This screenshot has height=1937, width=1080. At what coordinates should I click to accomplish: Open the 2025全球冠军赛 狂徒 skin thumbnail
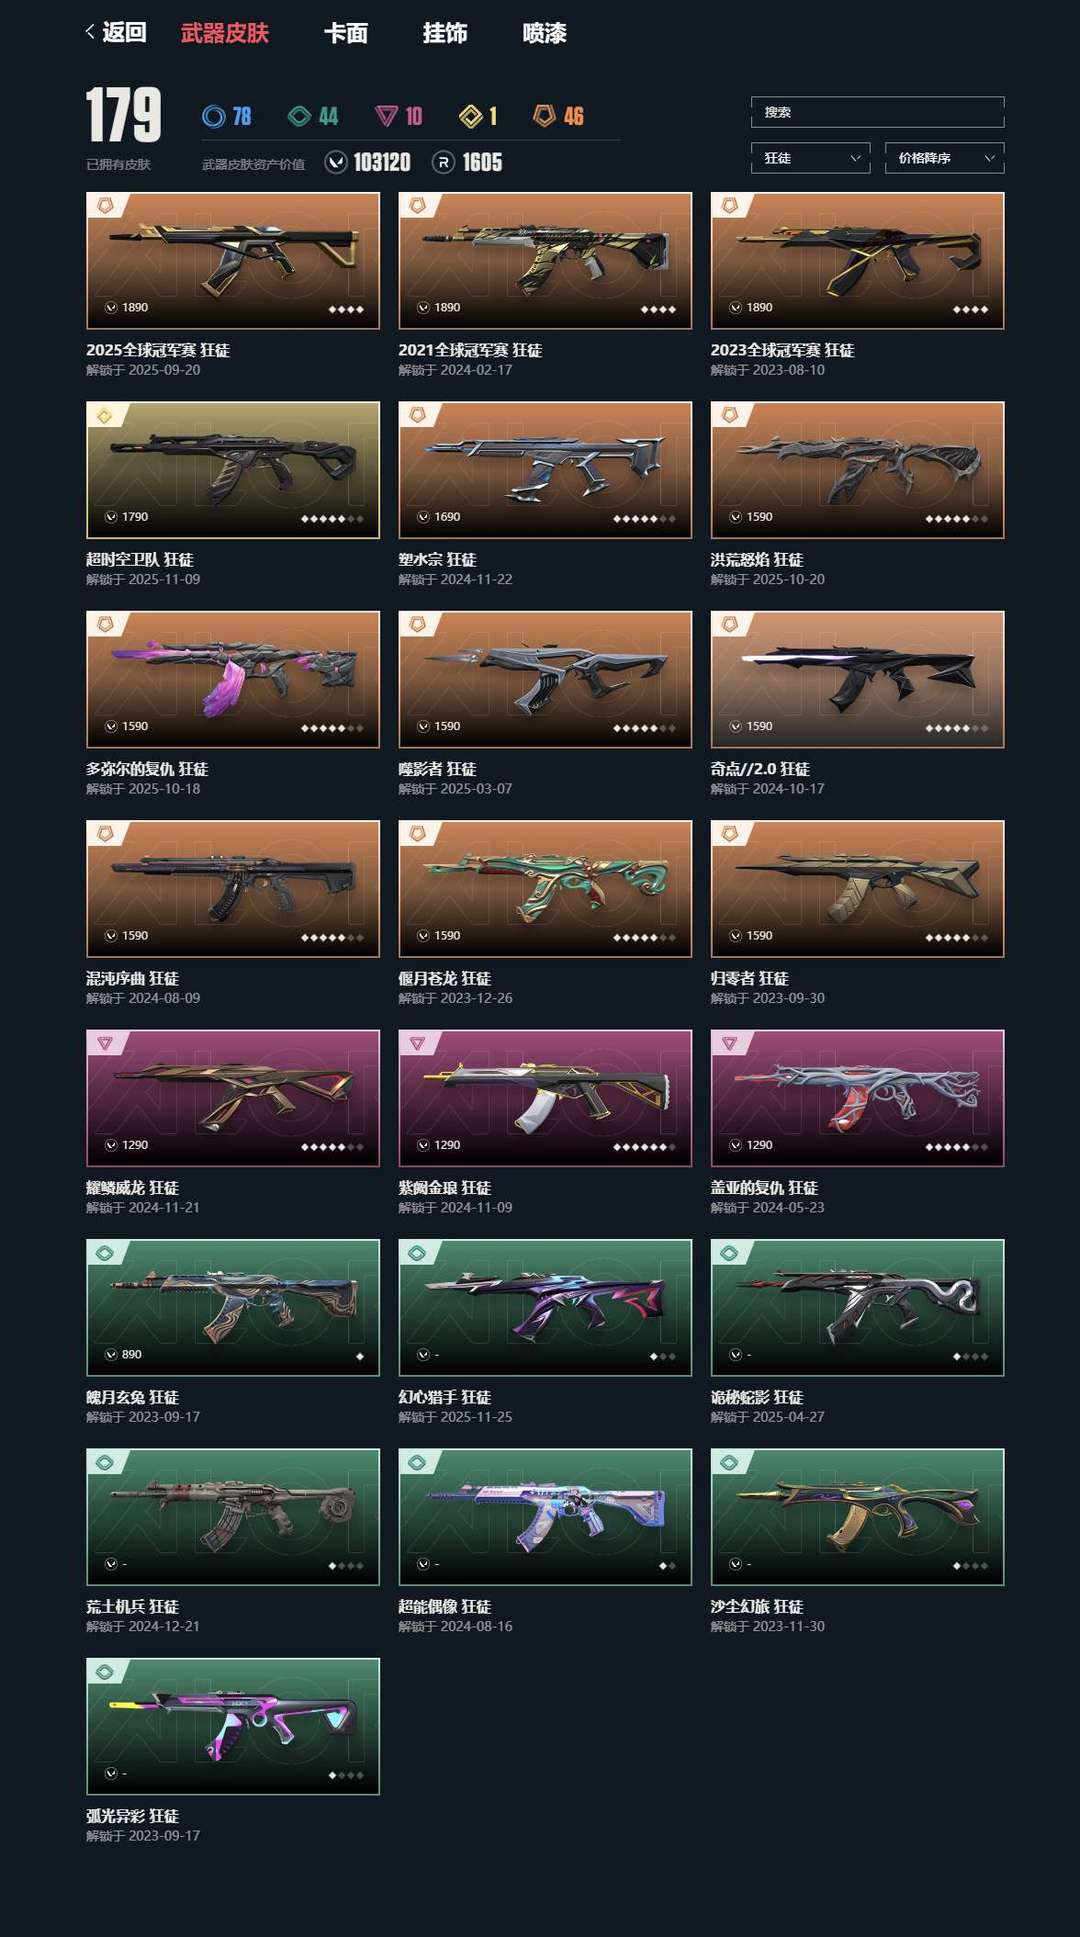(x=233, y=261)
